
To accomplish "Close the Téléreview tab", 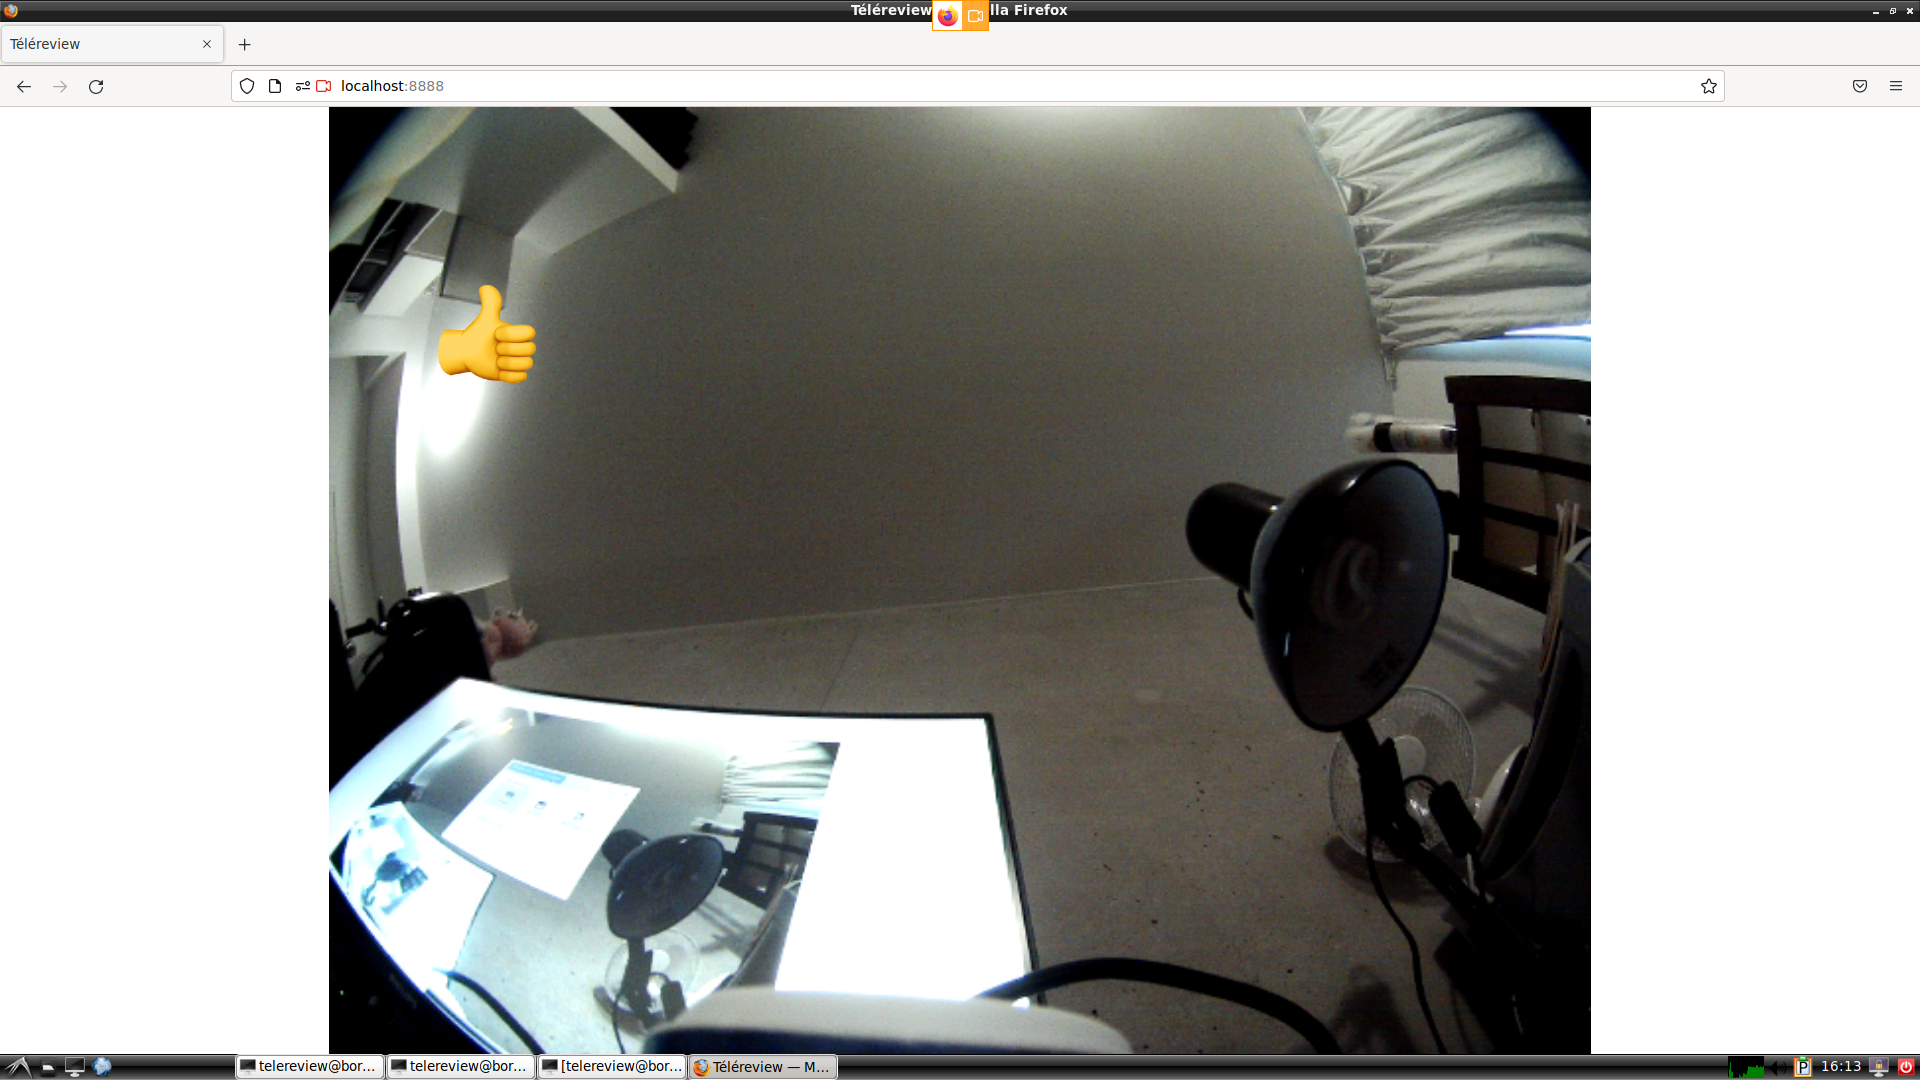I will pyautogui.click(x=207, y=44).
